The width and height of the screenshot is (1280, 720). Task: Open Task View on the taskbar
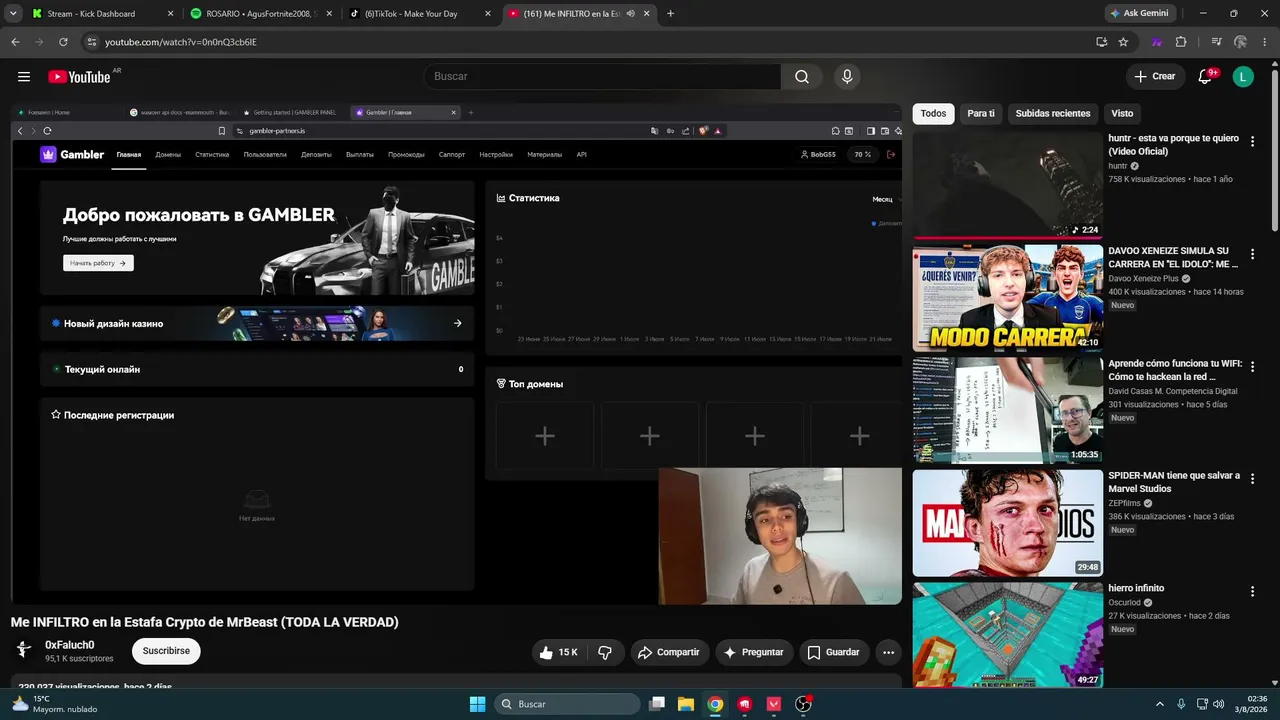click(657, 704)
